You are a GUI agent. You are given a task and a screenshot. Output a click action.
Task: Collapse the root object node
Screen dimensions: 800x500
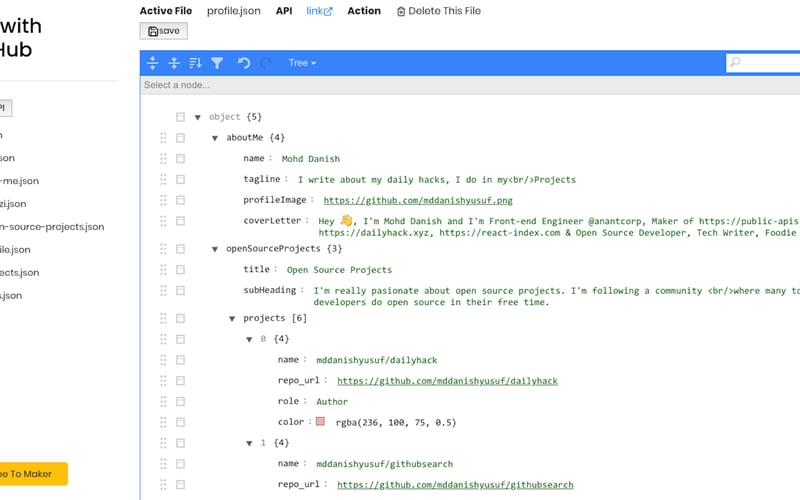(x=197, y=117)
